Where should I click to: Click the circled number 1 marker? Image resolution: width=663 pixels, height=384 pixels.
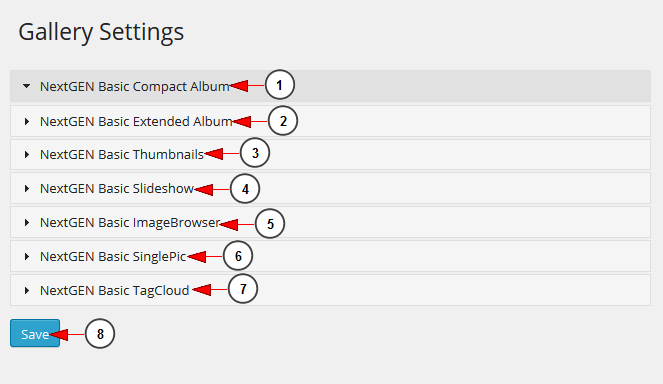[279, 85]
